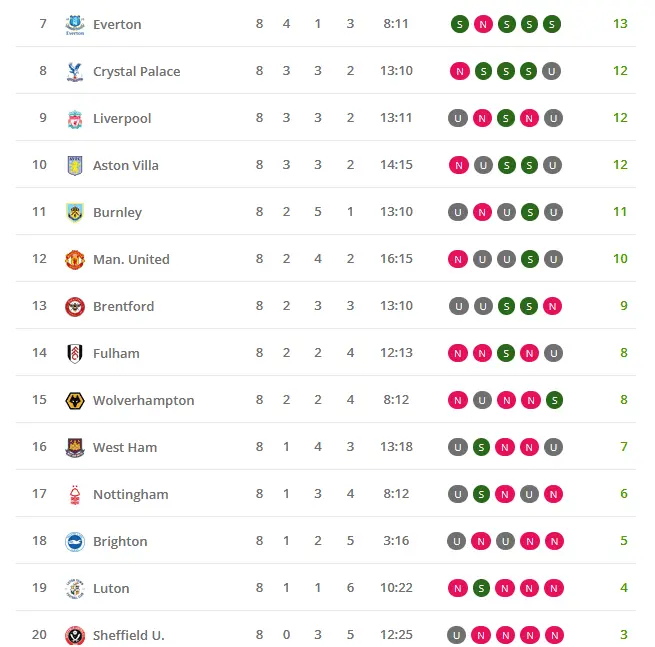Click the Brentford club crest
The width and height of the screenshot is (655, 647).
coord(75,306)
